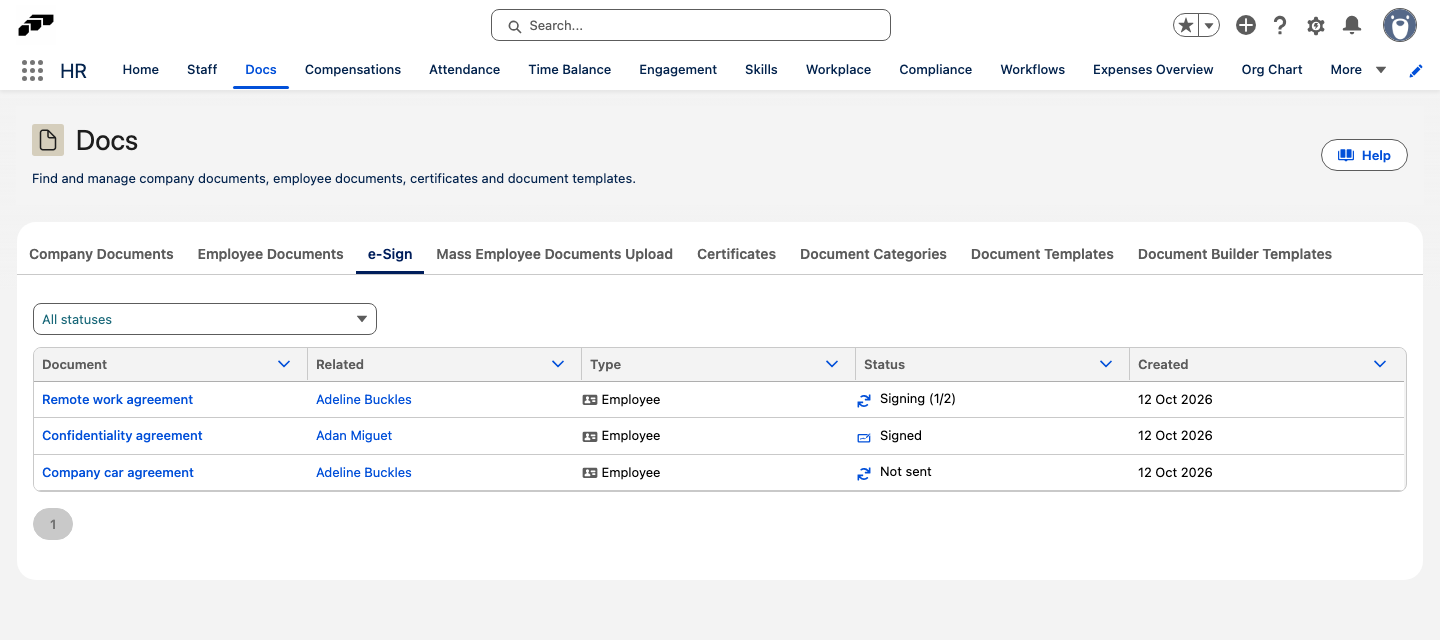This screenshot has width=1440, height=640.
Task: Switch to the Document Templates tab
Action: click(1042, 254)
